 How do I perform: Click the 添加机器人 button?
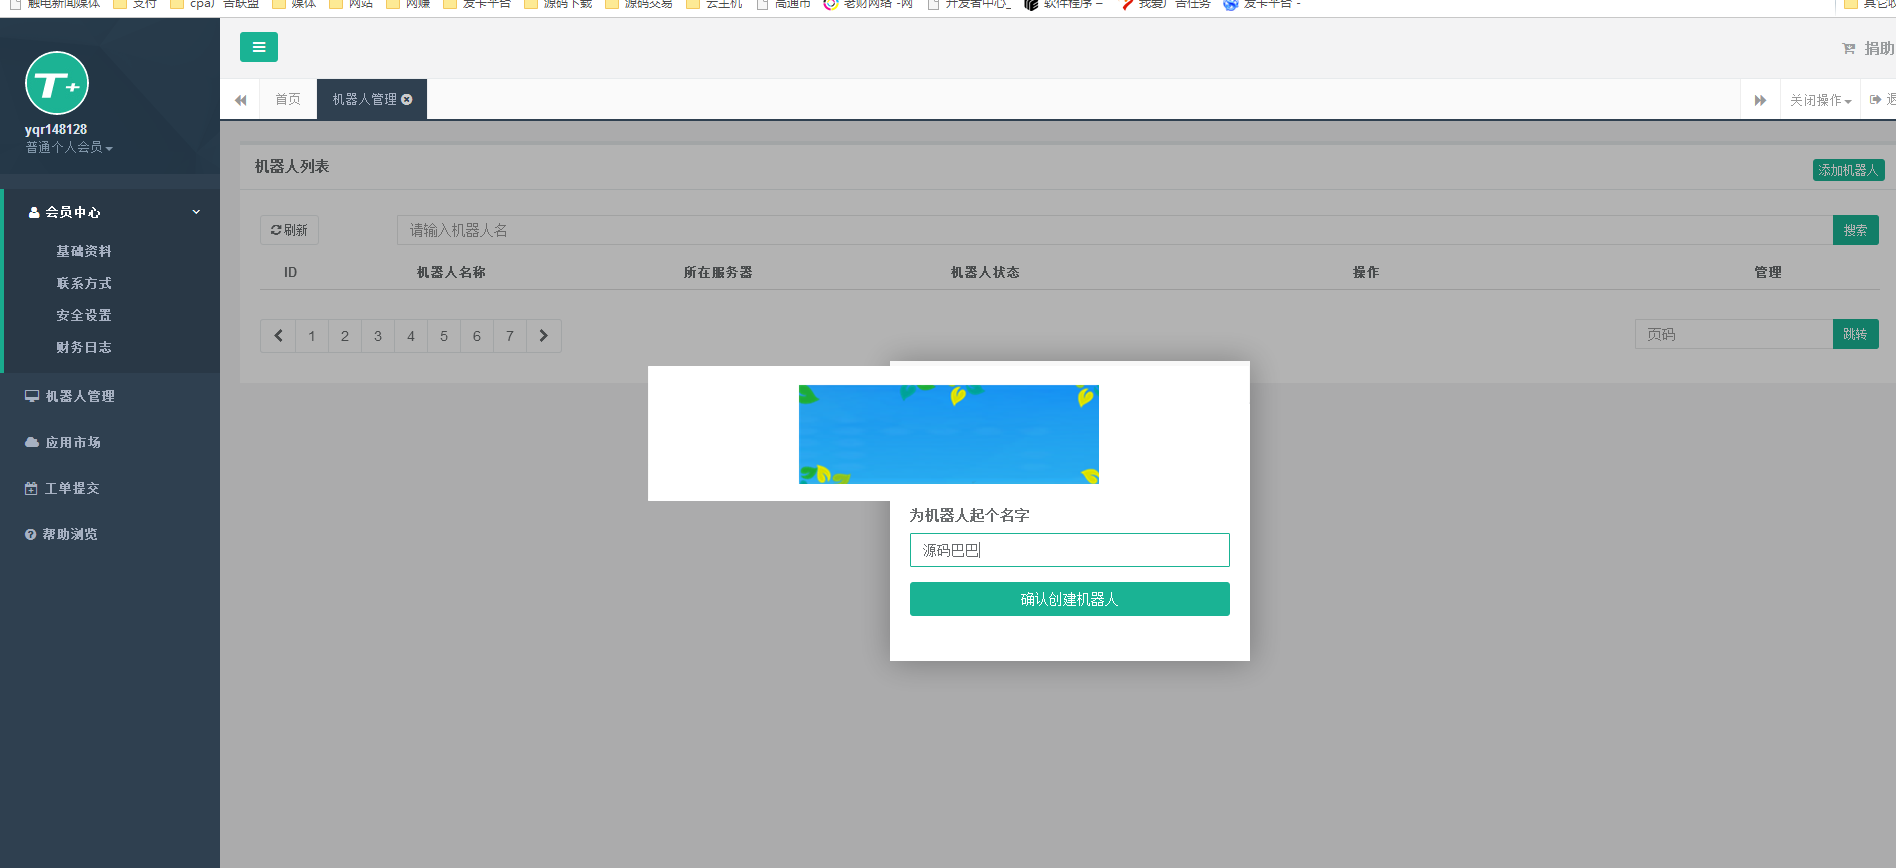(1848, 170)
